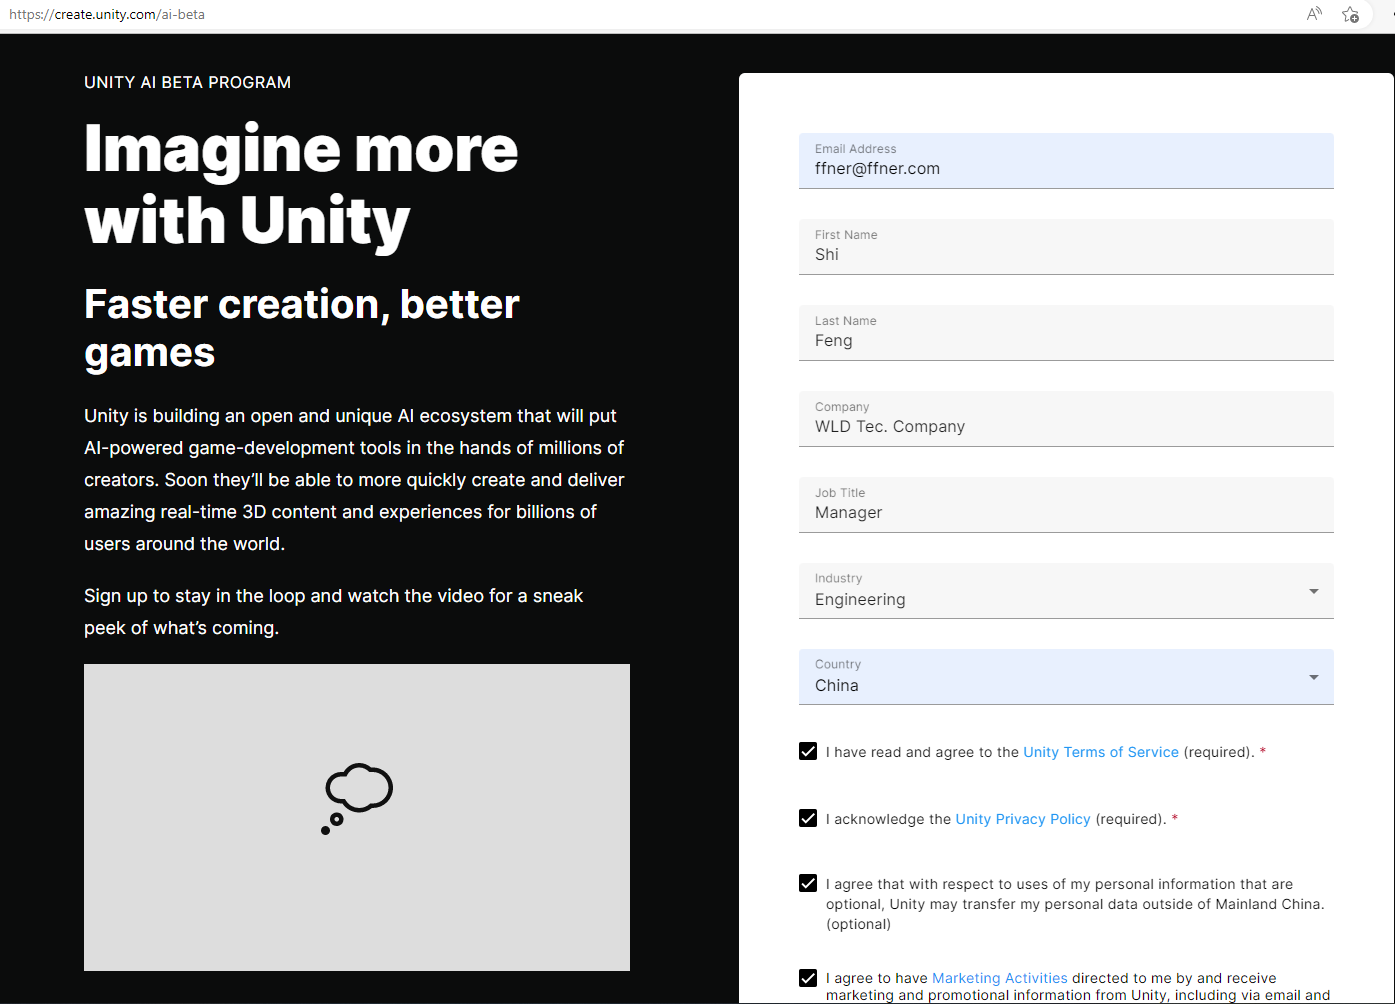This screenshot has height=1004, width=1395.
Task: Click the Company field with WLD Tec. Company
Action: point(1065,426)
